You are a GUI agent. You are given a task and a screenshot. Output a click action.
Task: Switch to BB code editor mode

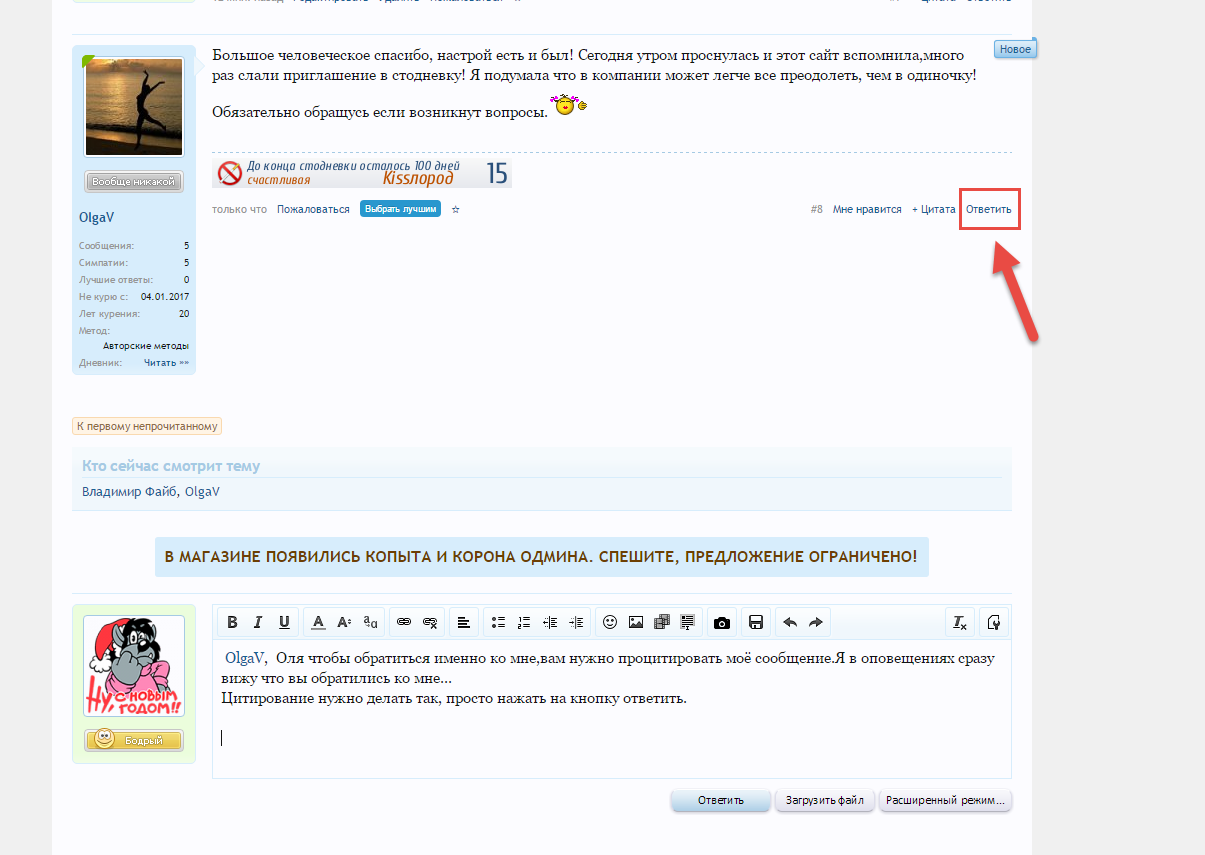pos(993,622)
